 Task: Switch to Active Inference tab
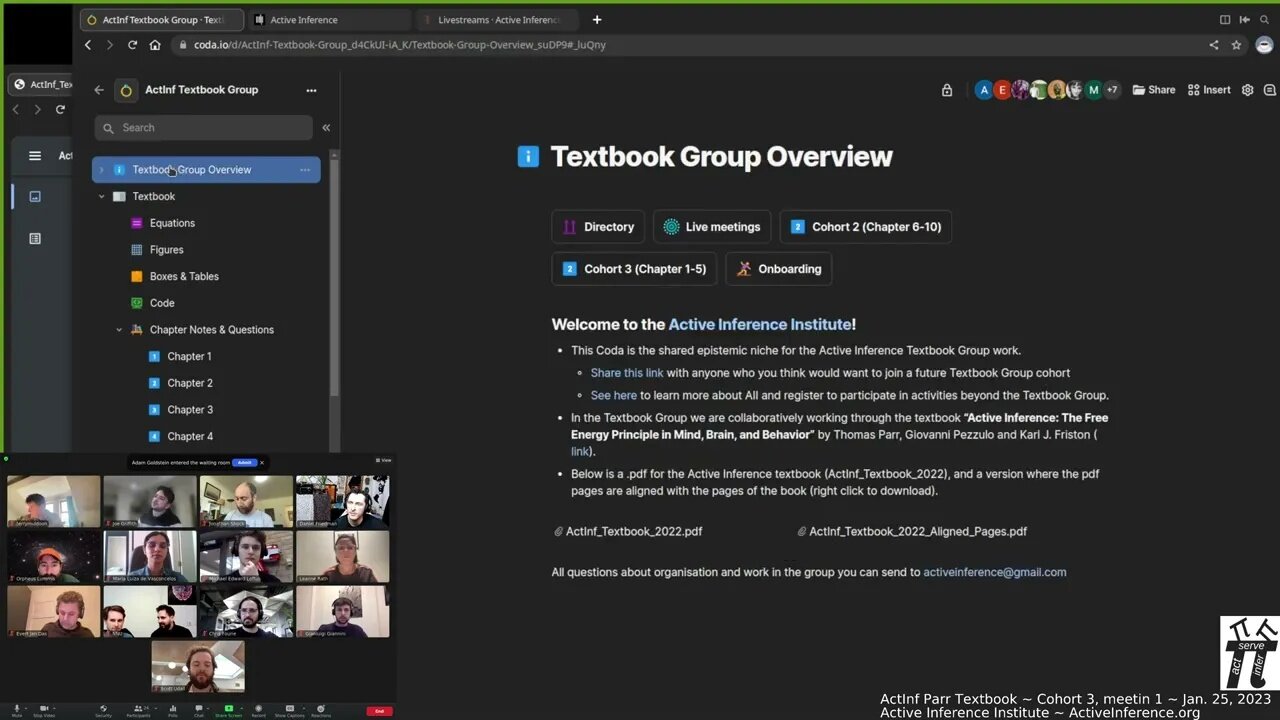click(329, 19)
